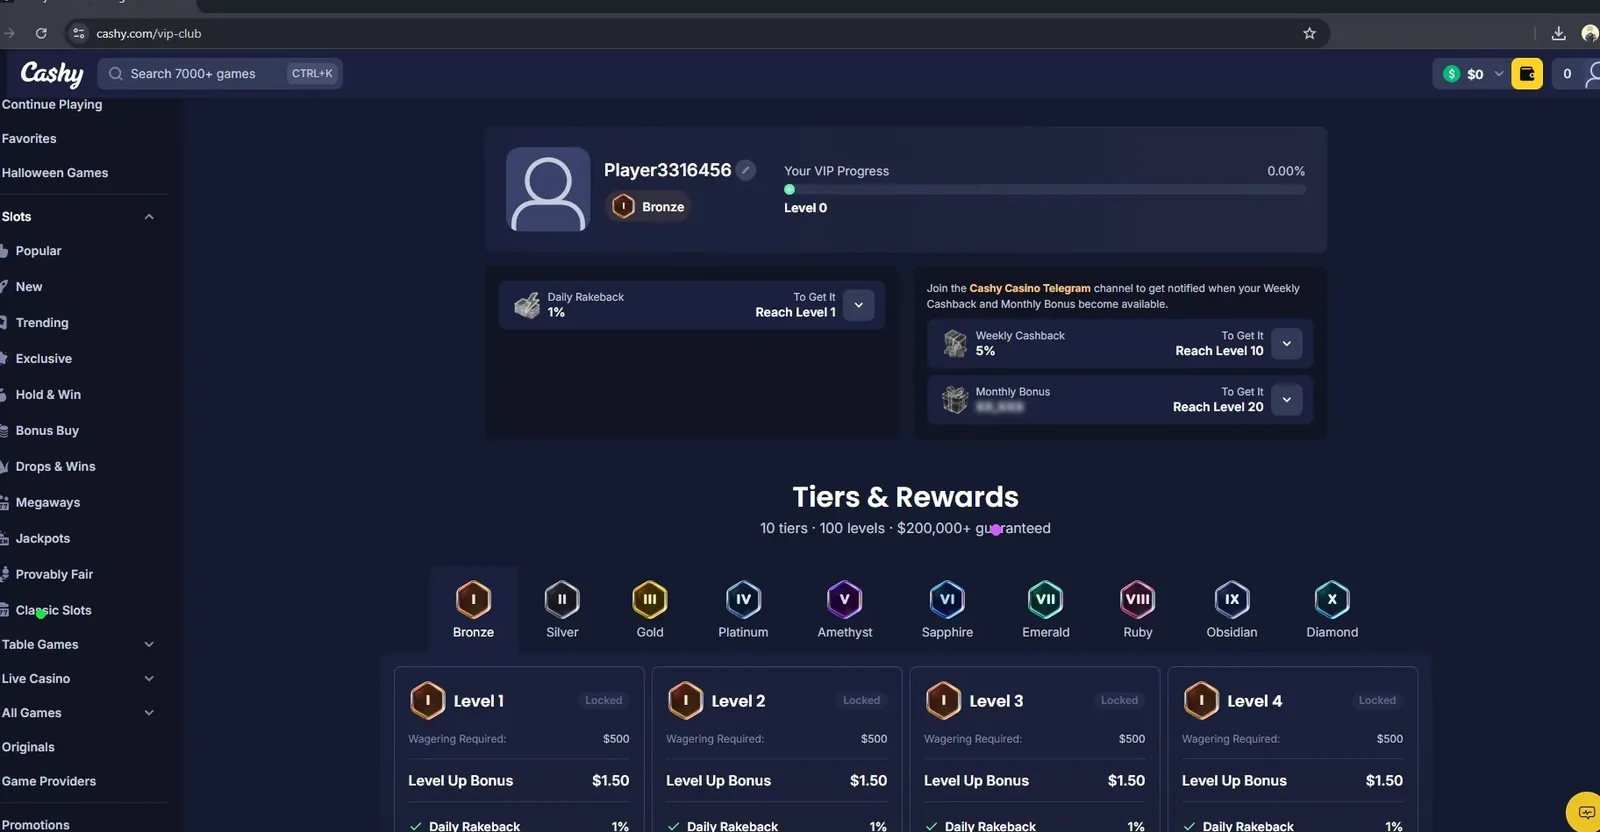Bookmark this page with the star icon

(1309, 33)
